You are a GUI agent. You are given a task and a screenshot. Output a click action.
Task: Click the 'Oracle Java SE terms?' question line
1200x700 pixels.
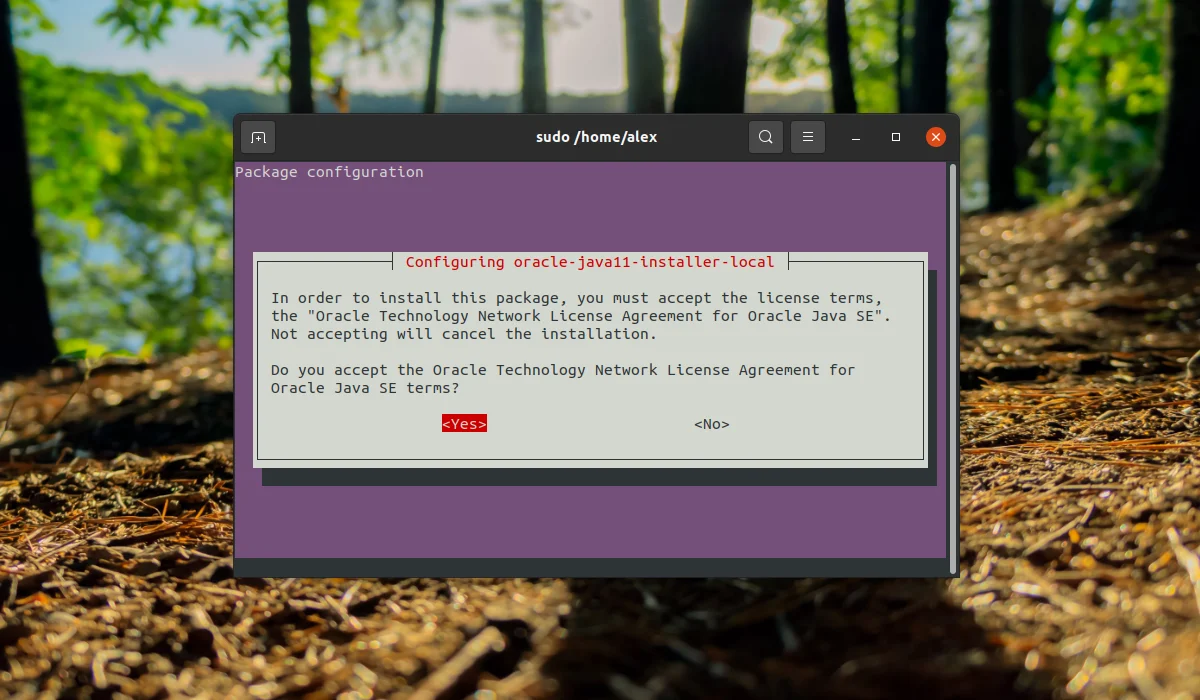click(x=365, y=388)
